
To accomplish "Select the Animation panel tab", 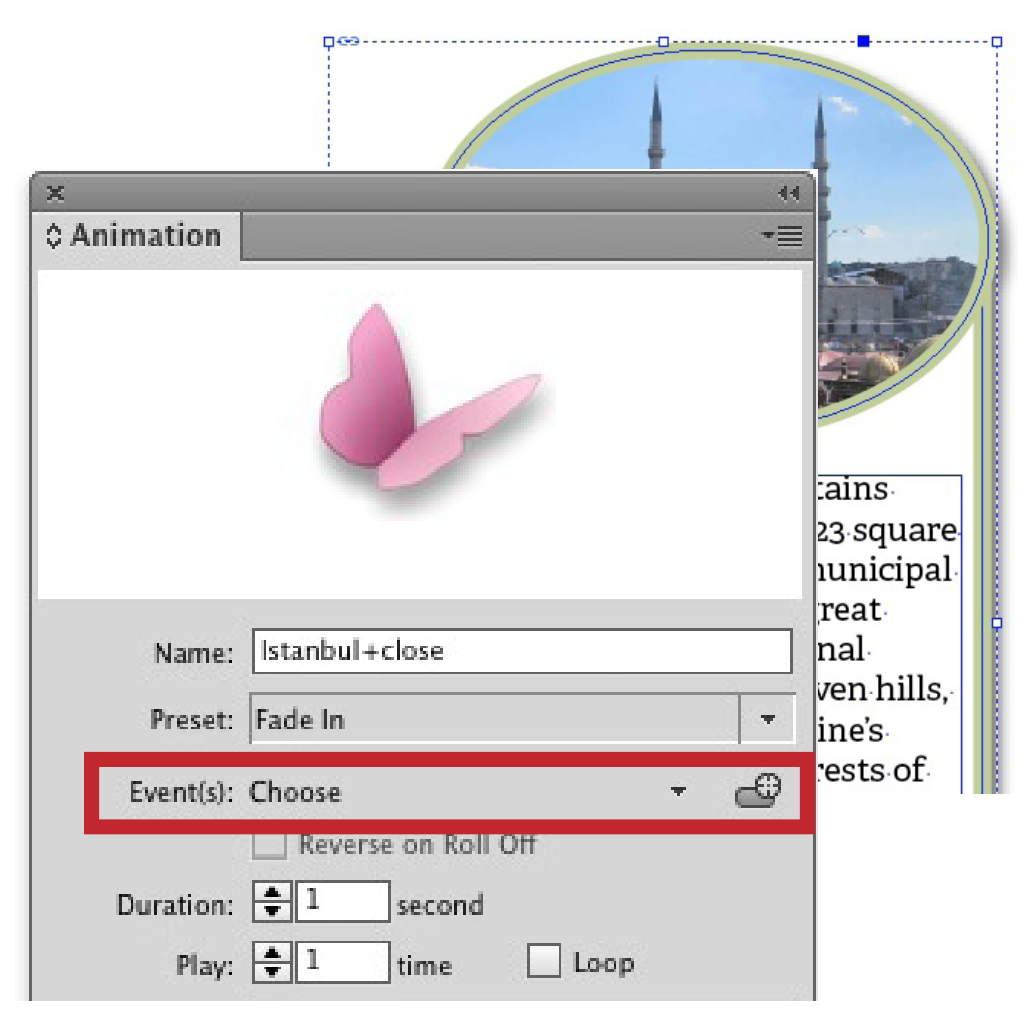I will tap(136, 236).
